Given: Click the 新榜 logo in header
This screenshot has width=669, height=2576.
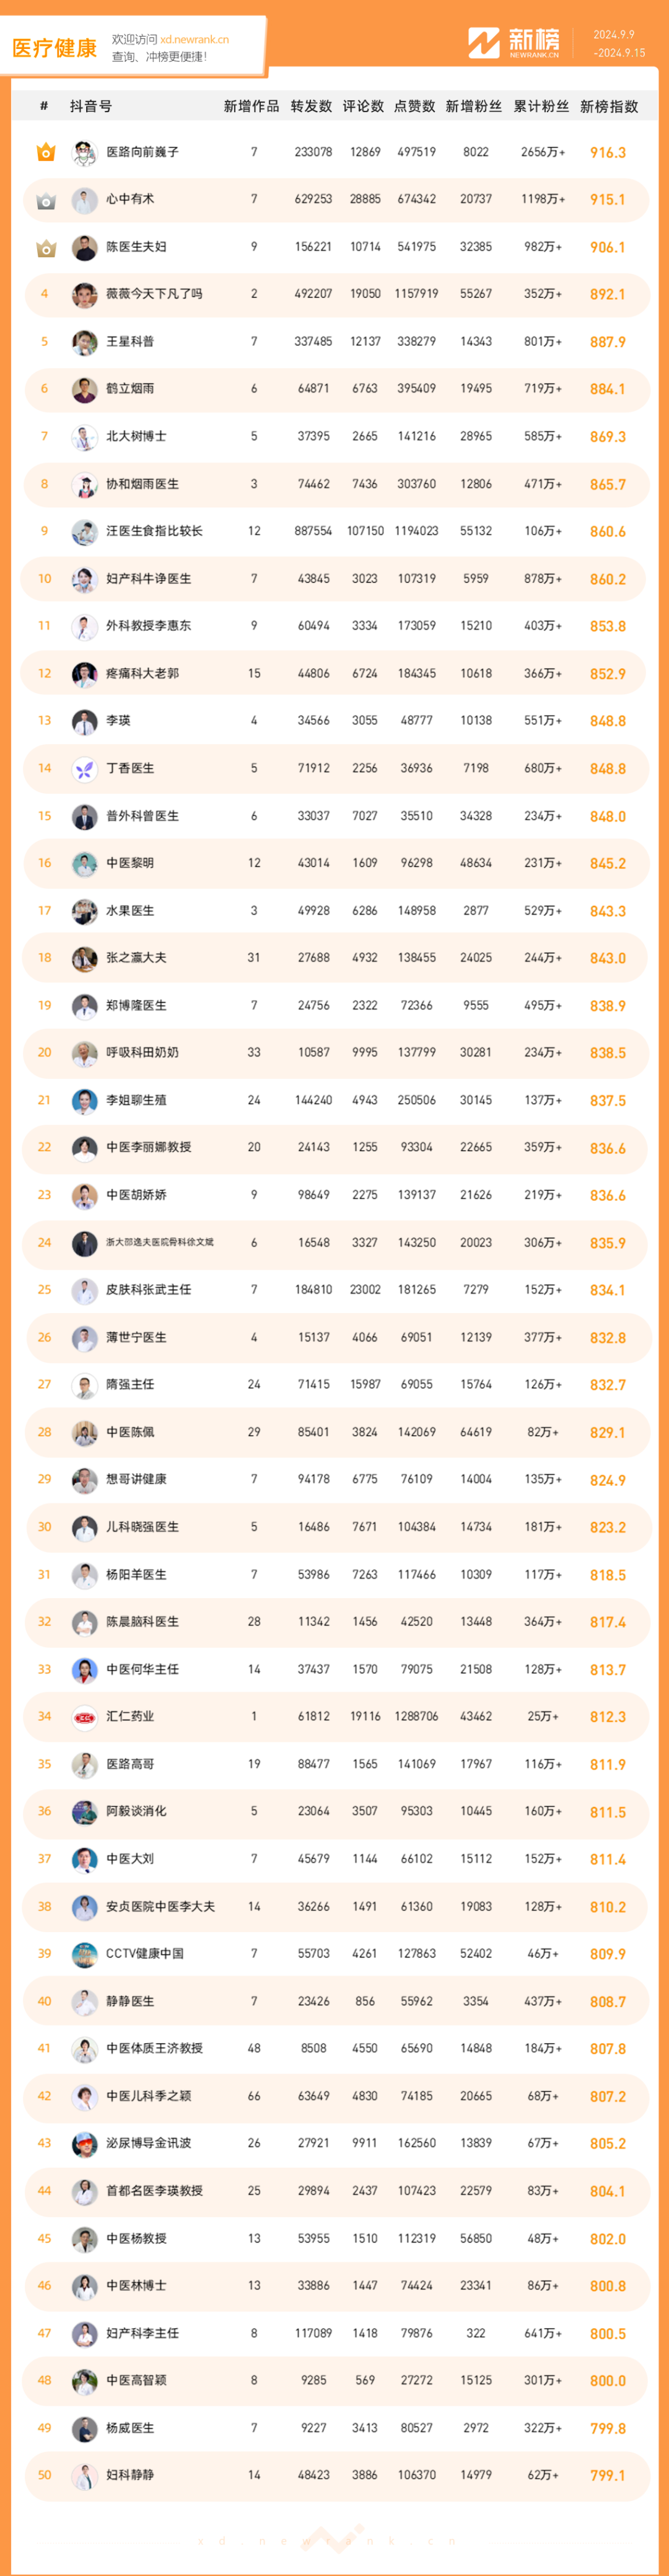Looking at the screenshot, I should pyautogui.click(x=514, y=43).
